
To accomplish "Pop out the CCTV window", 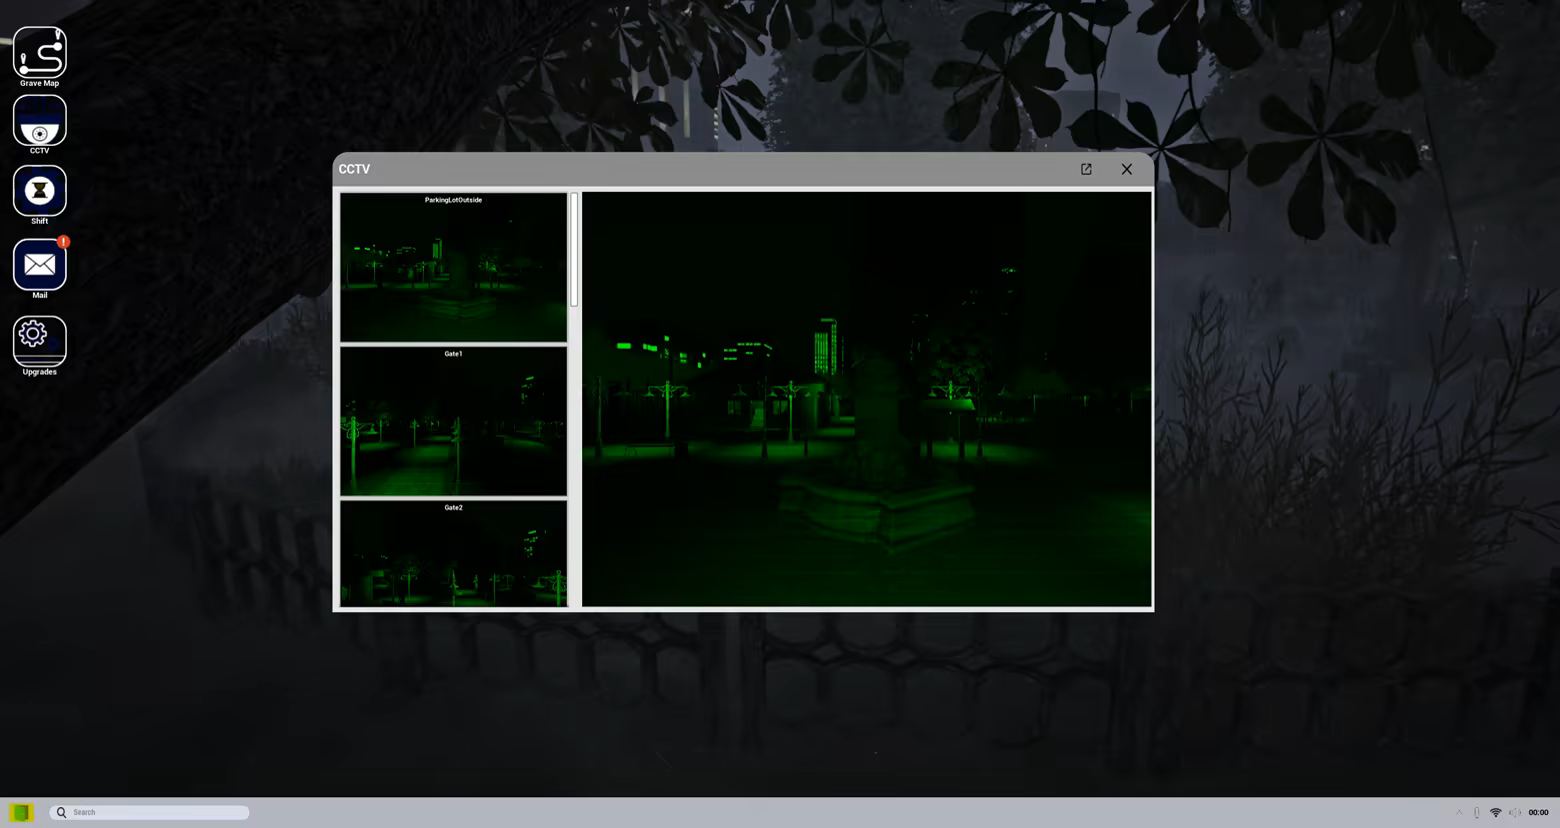I will pos(1086,169).
